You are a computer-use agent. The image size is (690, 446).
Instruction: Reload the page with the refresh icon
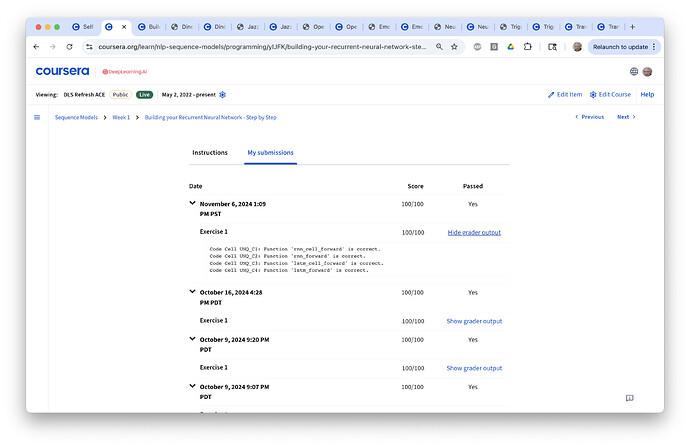coord(70,47)
